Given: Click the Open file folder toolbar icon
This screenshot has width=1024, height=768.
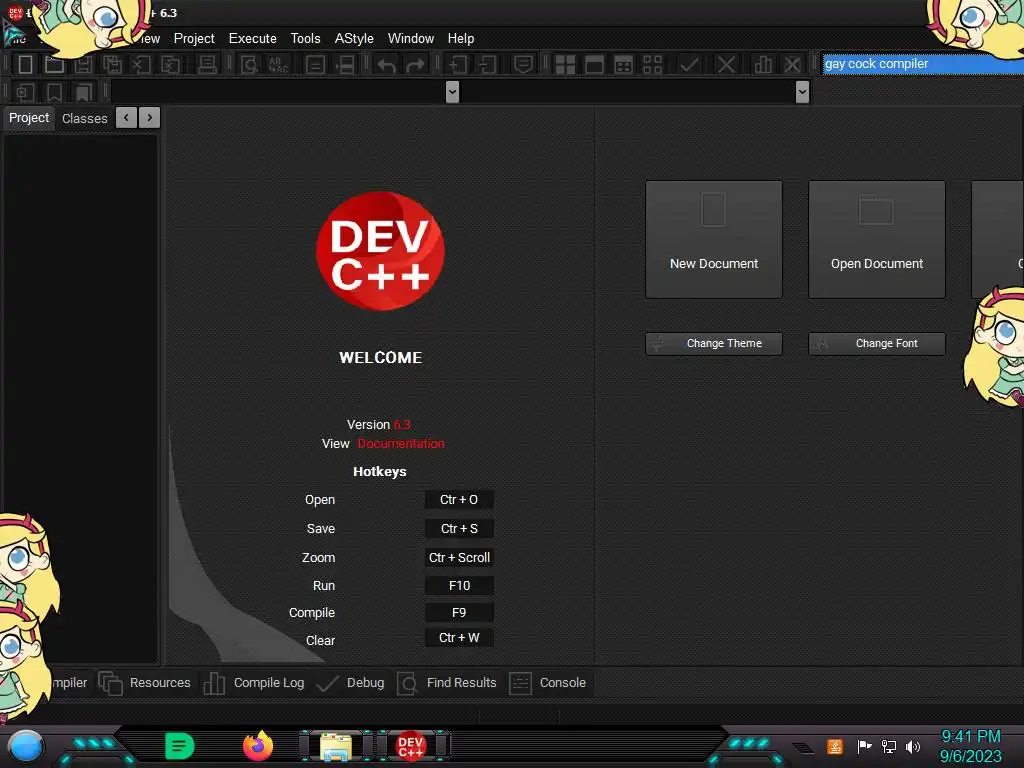Looking at the screenshot, I should (x=55, y=64).
